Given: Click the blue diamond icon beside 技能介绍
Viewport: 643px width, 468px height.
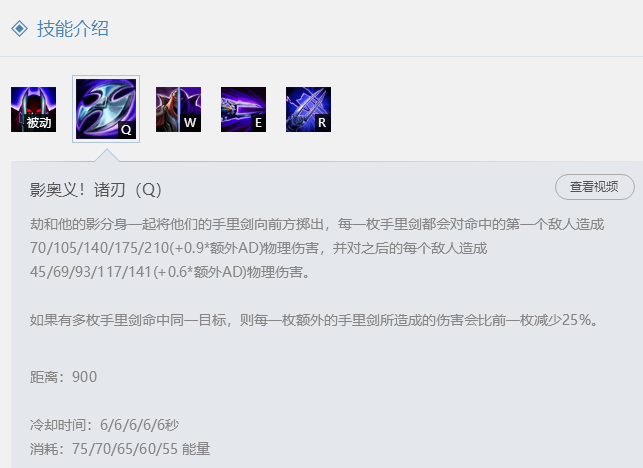Looking at the screenshot, I should point(19,29).
